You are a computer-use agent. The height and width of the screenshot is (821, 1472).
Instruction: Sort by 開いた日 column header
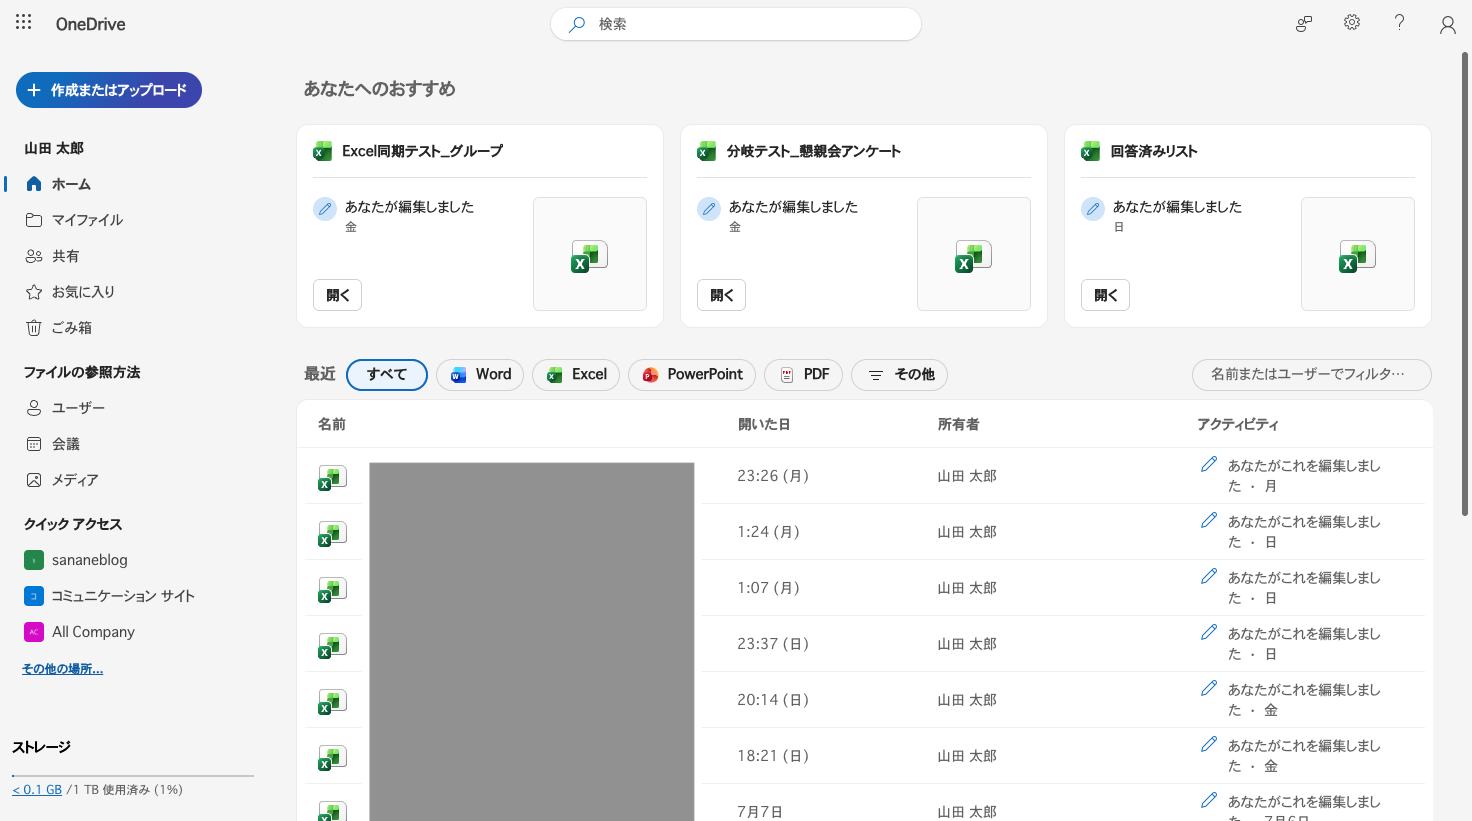click(x=764, y=425)
